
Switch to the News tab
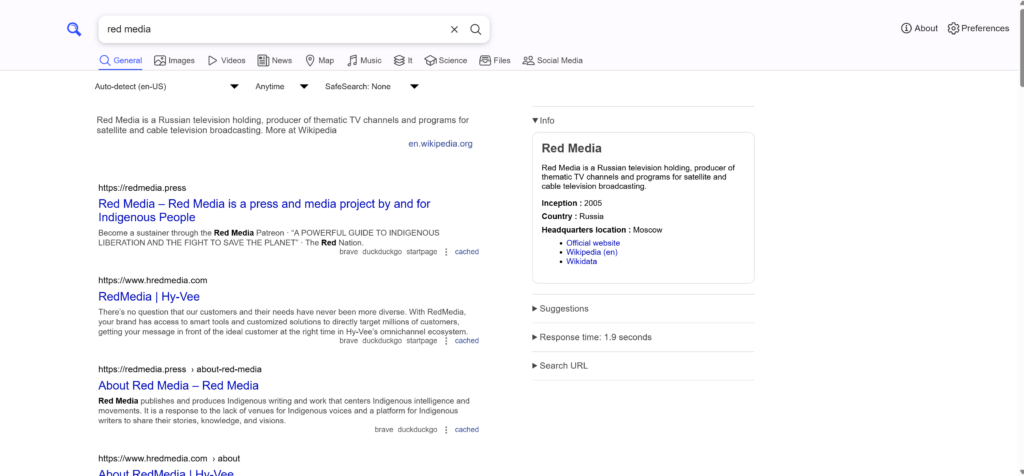click(275, 60)
